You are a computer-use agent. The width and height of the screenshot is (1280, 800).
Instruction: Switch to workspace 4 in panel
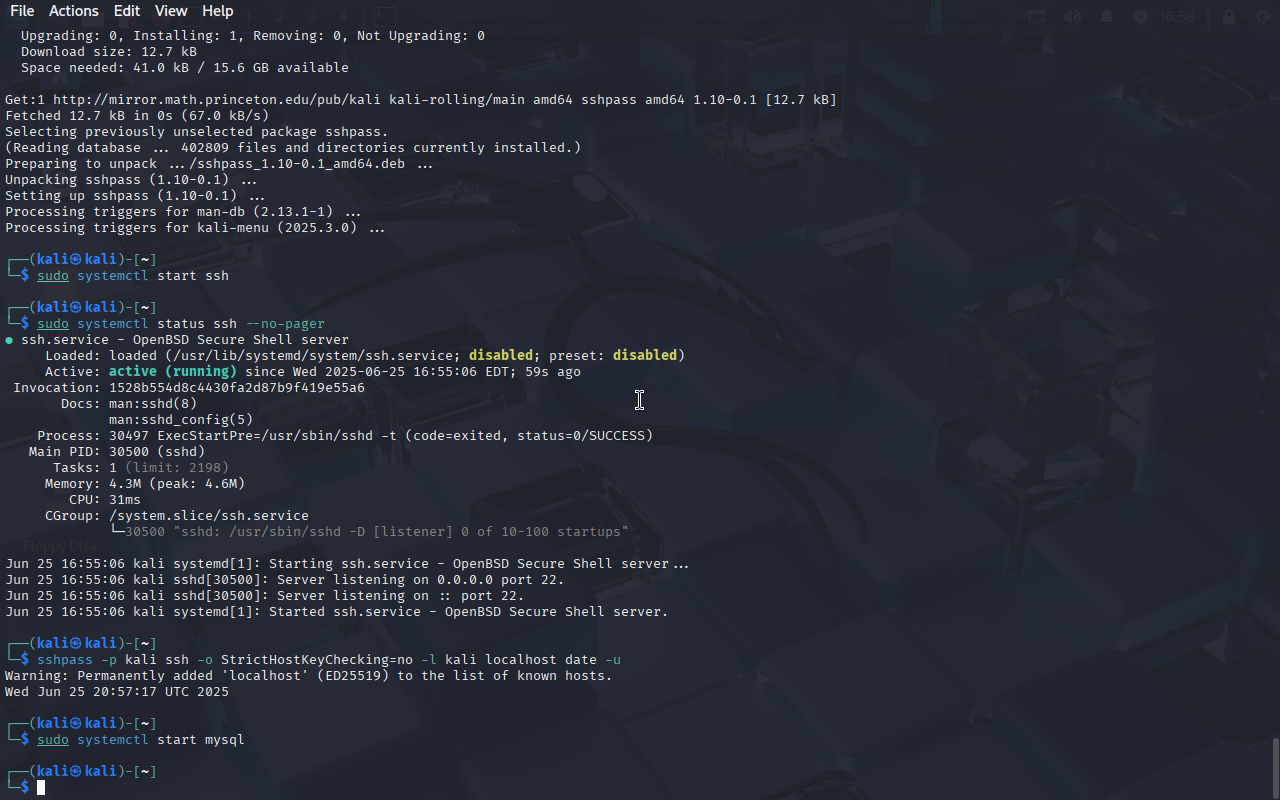coord(343,17)
